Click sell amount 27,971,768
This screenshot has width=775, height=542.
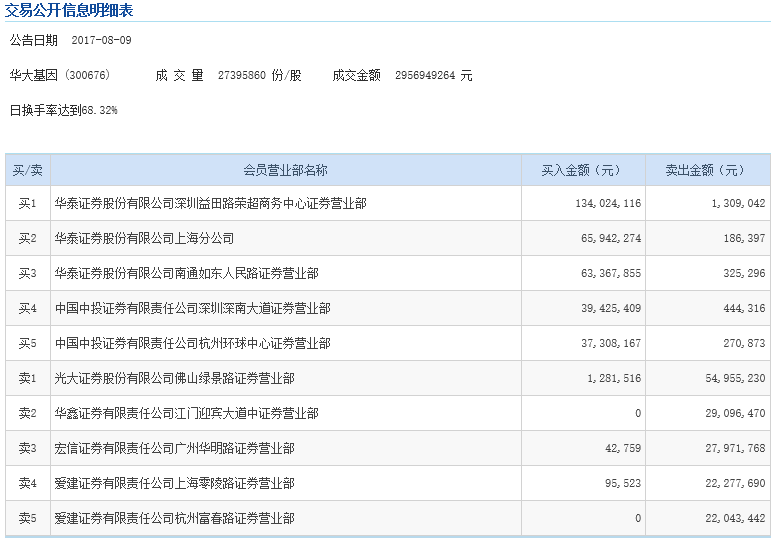pos(735,449)
